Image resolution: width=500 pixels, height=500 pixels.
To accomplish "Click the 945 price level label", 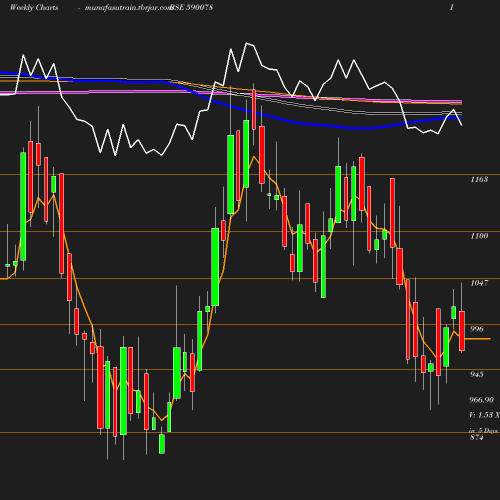I will pos(477,374).
